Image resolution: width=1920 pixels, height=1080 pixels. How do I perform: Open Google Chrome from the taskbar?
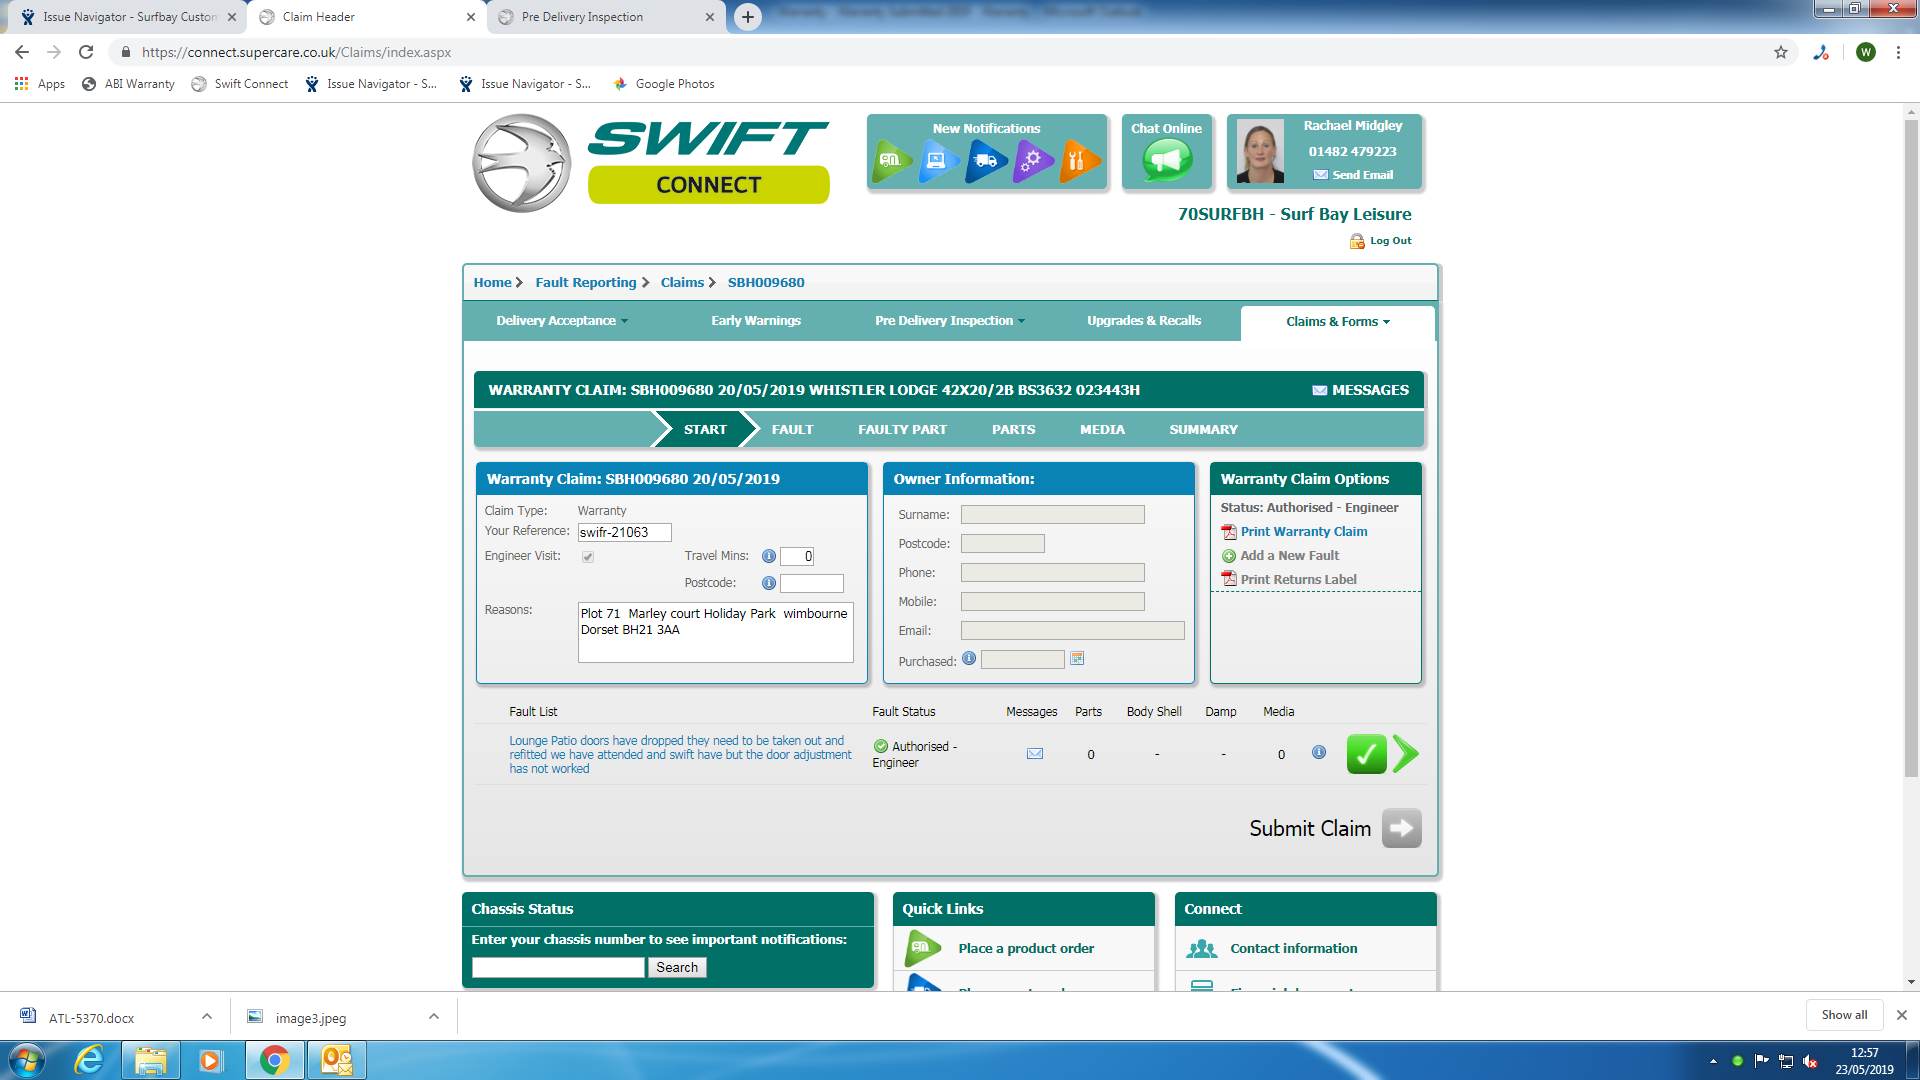click(x=274, y=1060)
